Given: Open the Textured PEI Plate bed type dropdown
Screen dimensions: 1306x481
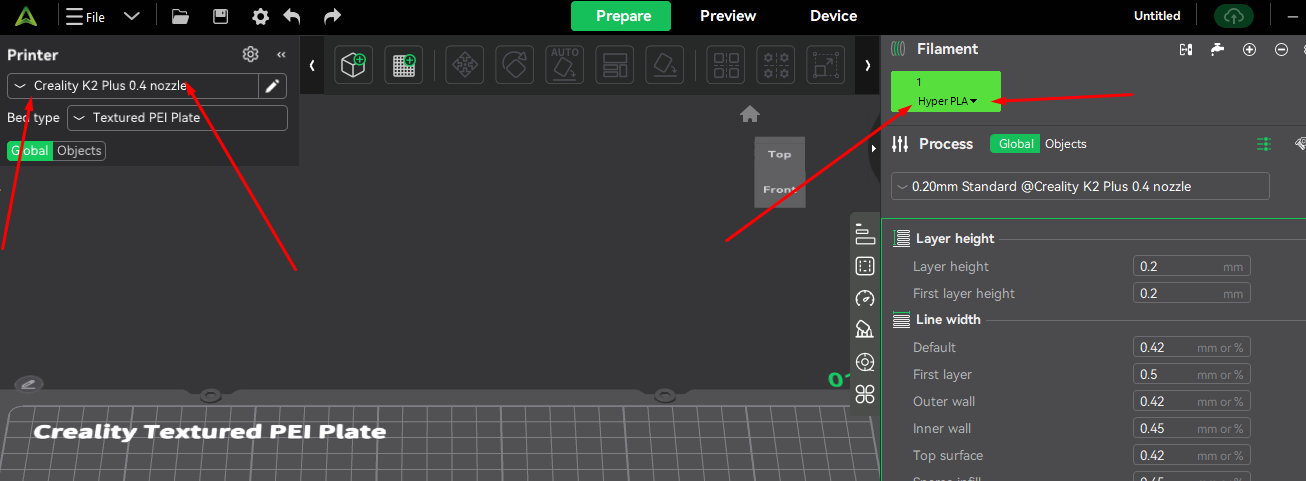Looking at the screenshot, I should [177, 118].
